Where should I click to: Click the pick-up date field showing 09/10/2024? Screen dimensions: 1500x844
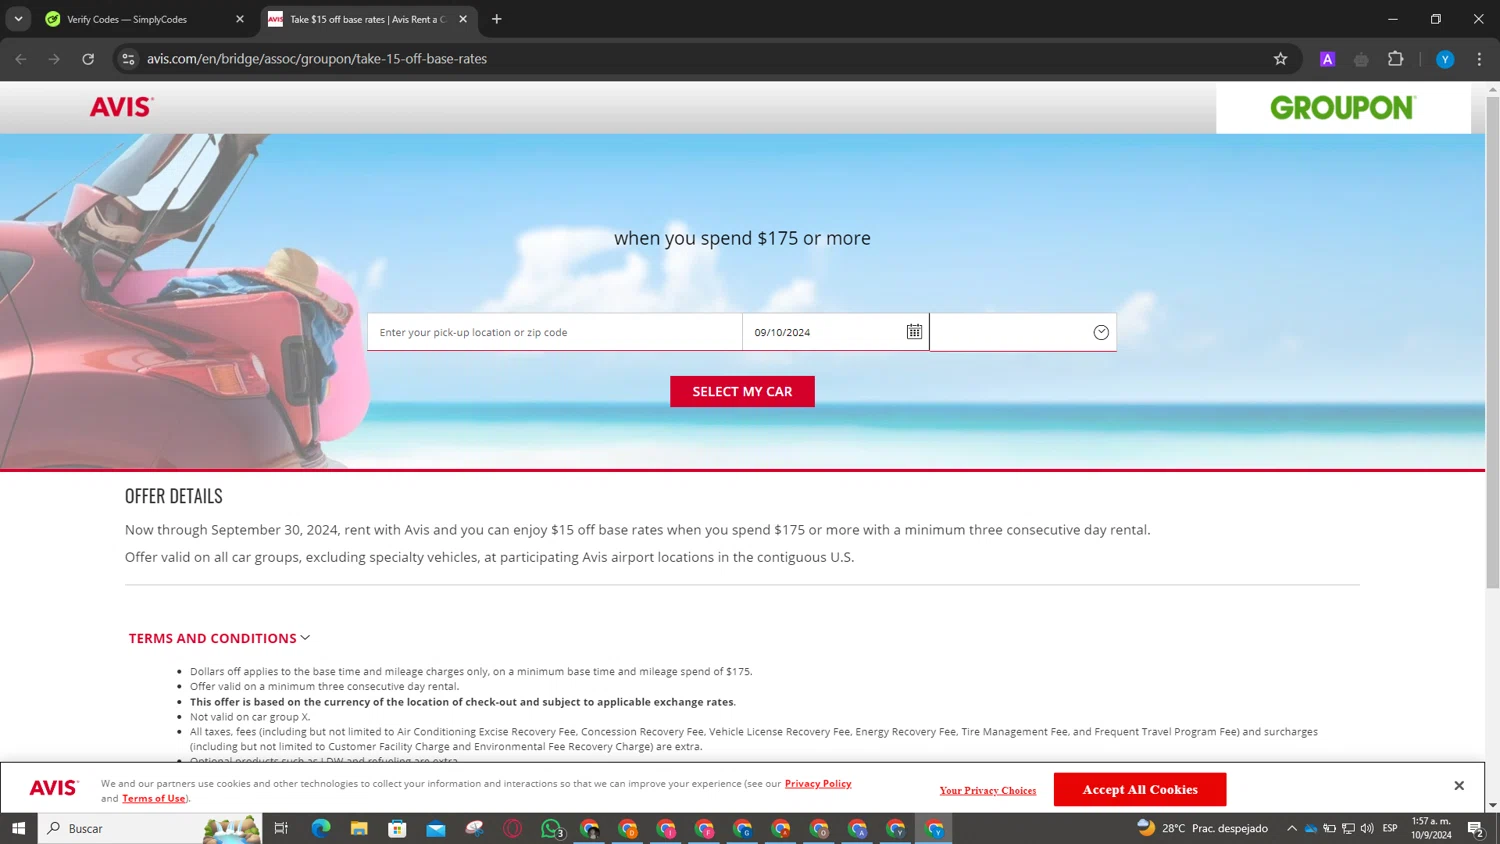tap(835, 332)
